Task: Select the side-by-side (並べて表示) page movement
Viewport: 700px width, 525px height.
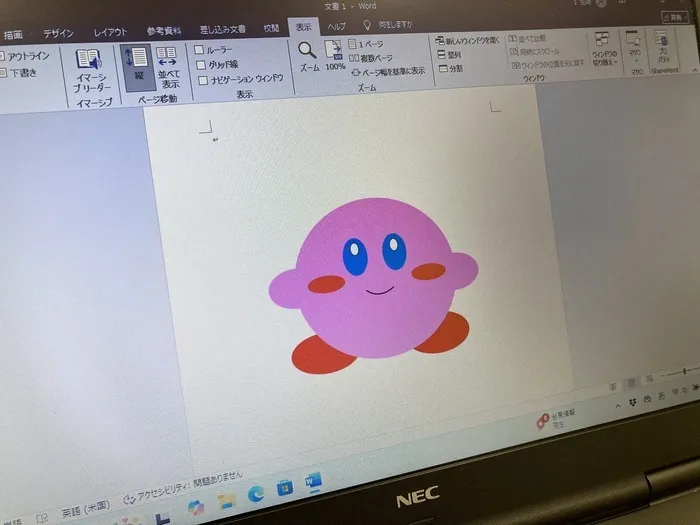Action: click(x=168, y=67)
